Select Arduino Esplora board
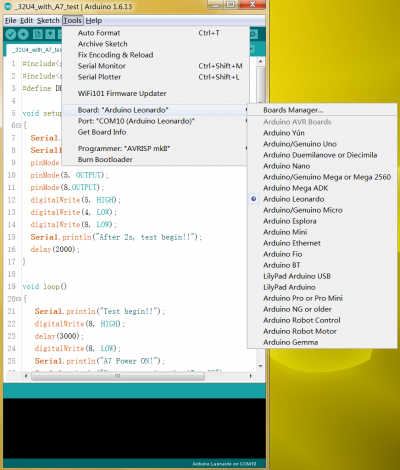This screenshot has height=470, width=400. click(x=322, y=221)
